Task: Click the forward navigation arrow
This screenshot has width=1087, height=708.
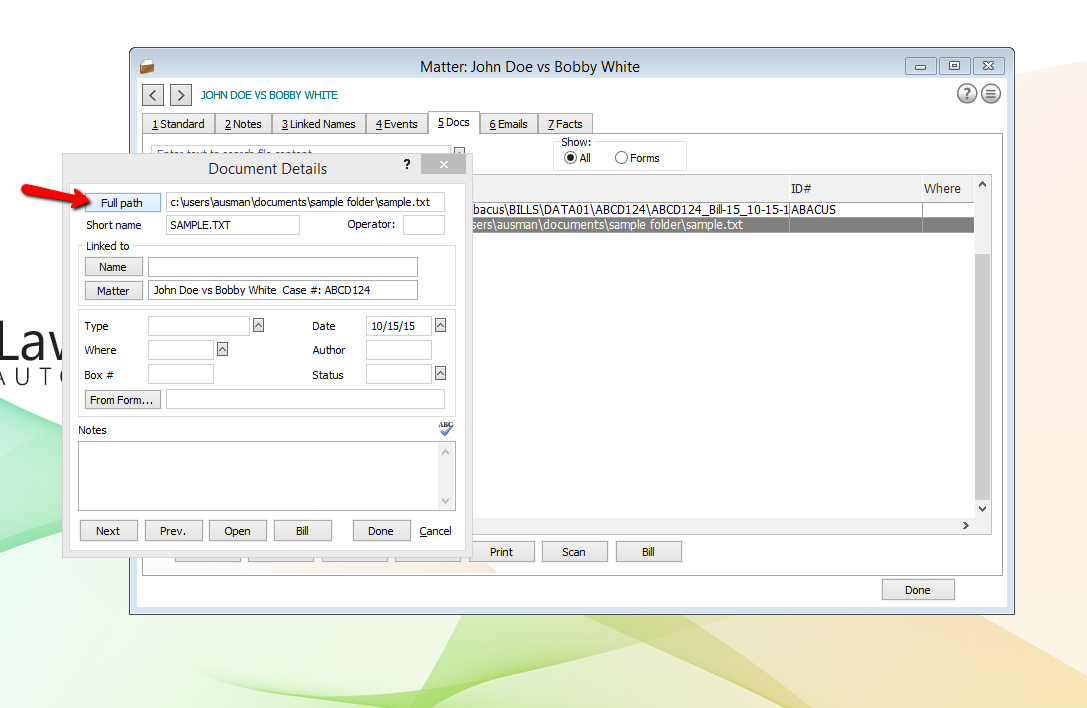Action: tap(180, 94)
